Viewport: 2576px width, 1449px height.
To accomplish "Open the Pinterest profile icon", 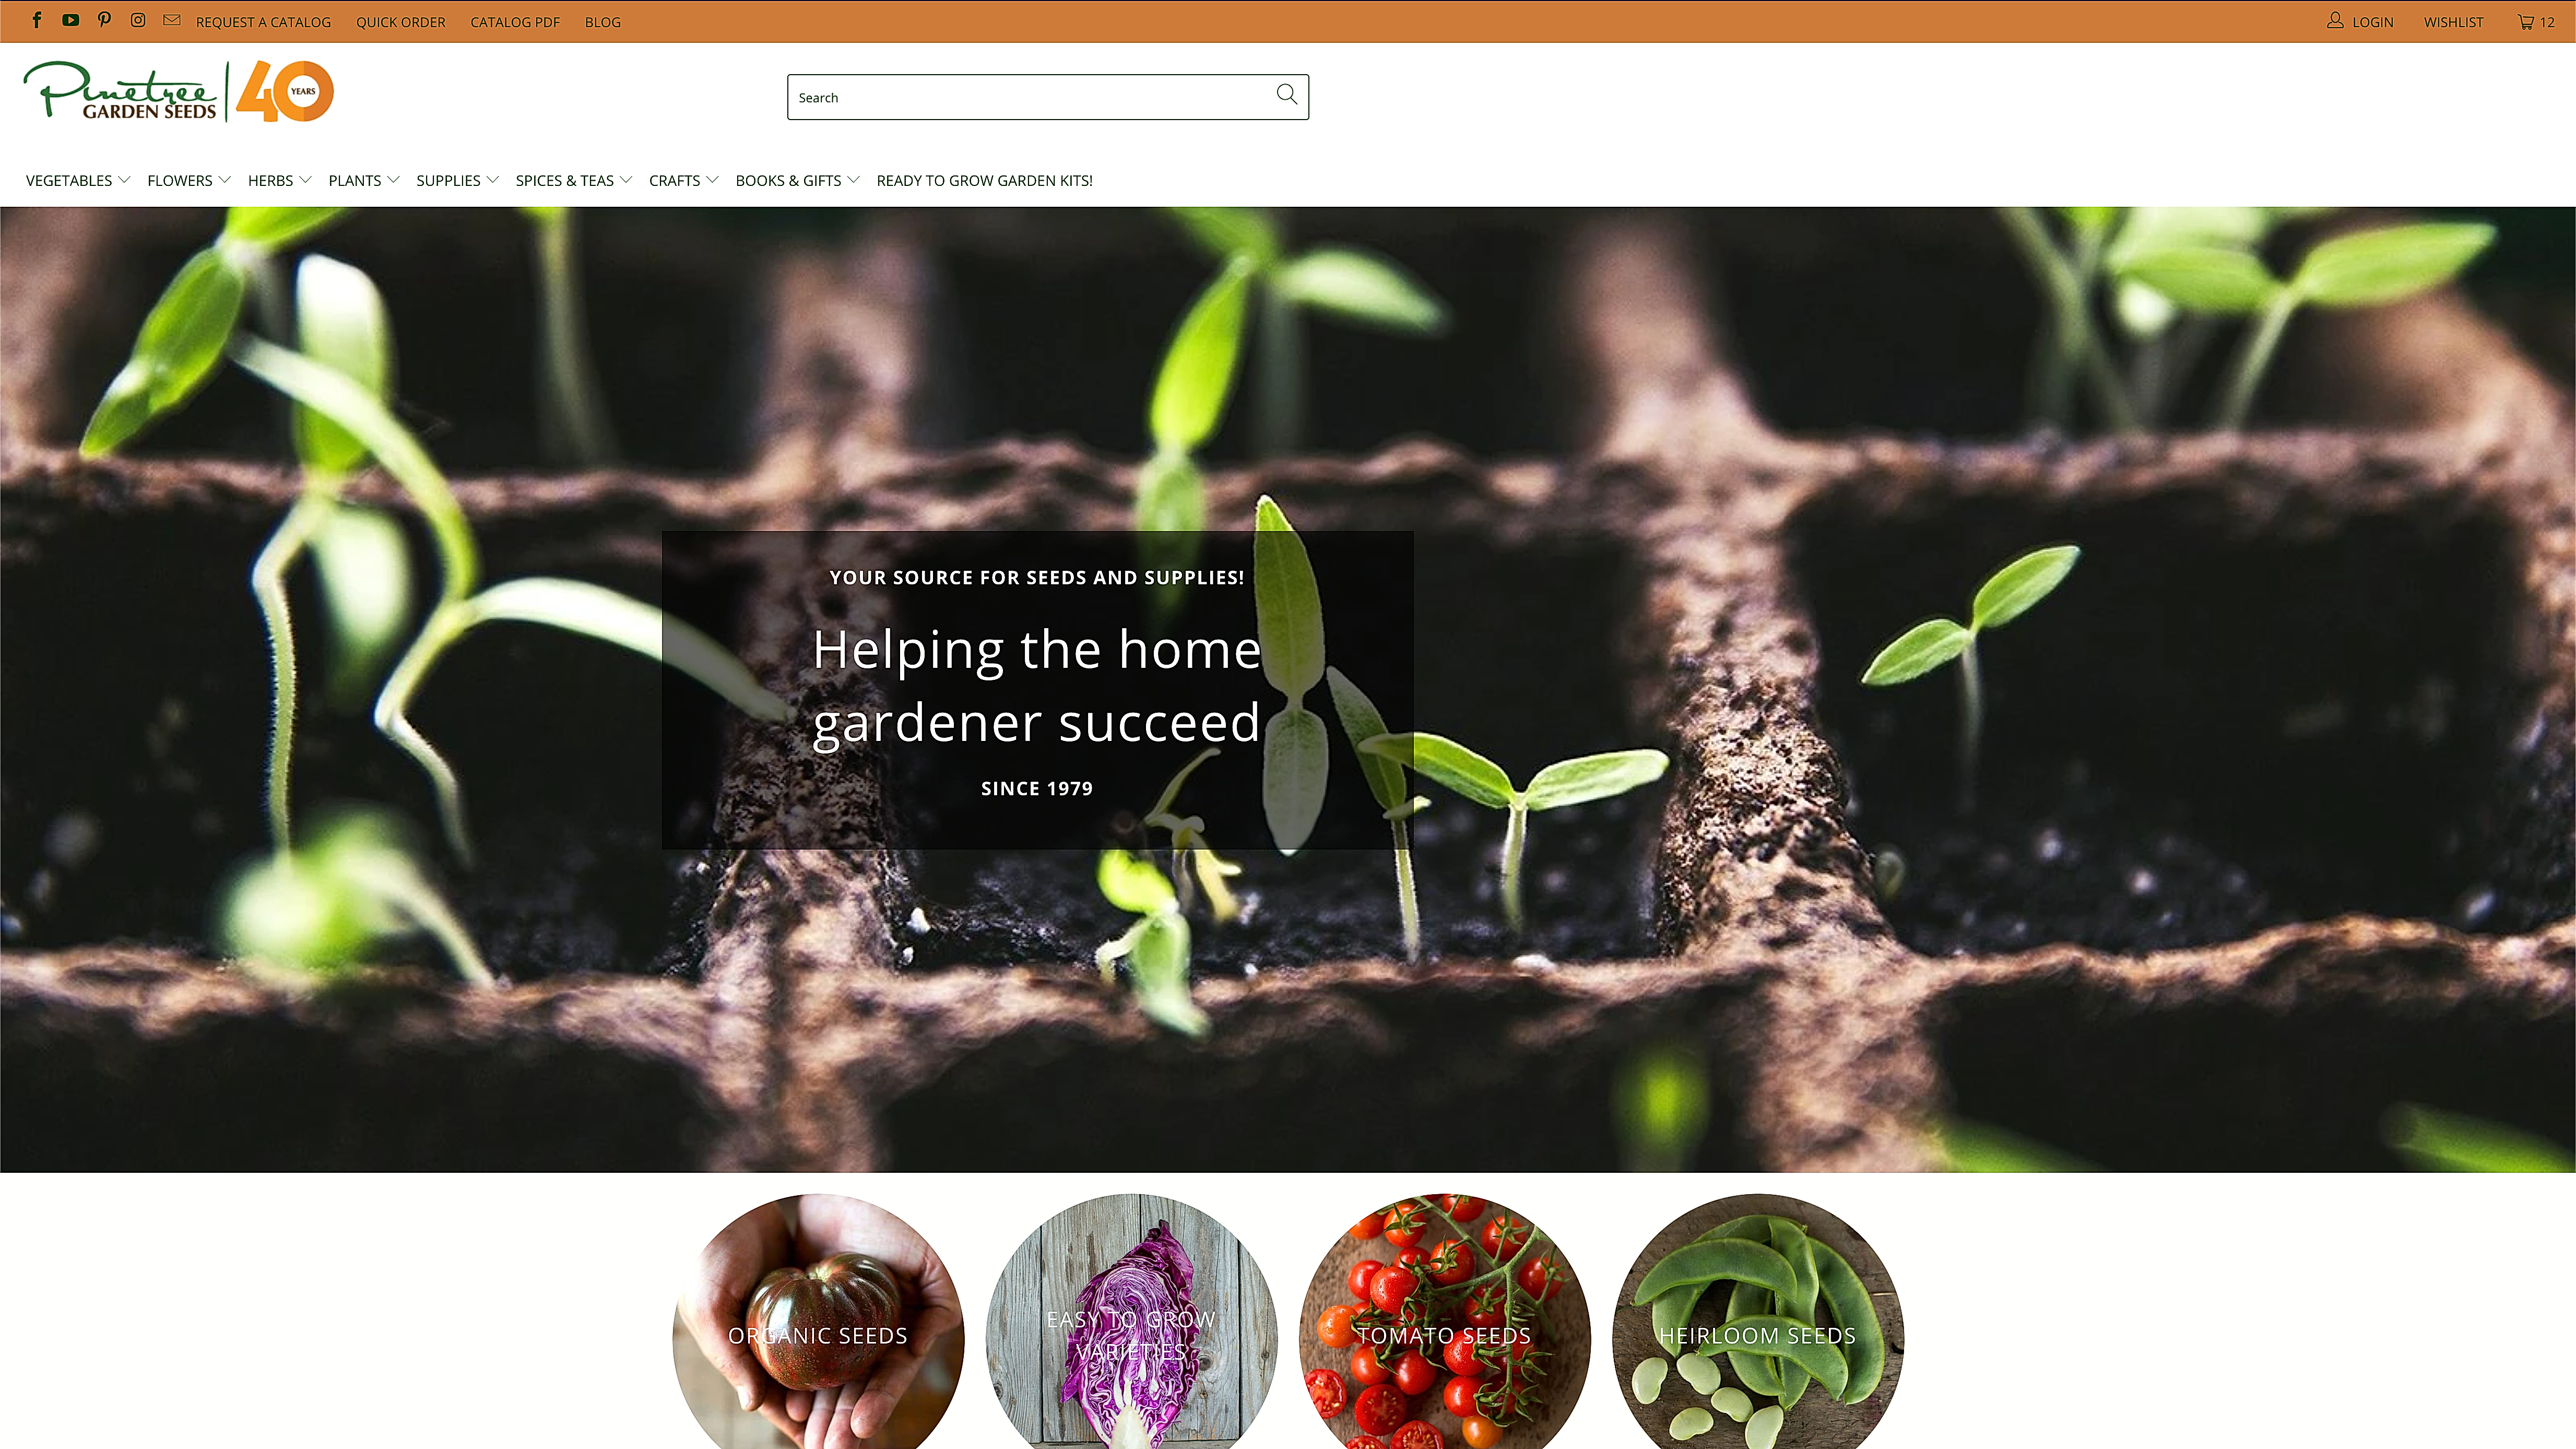I will [104, 20].
